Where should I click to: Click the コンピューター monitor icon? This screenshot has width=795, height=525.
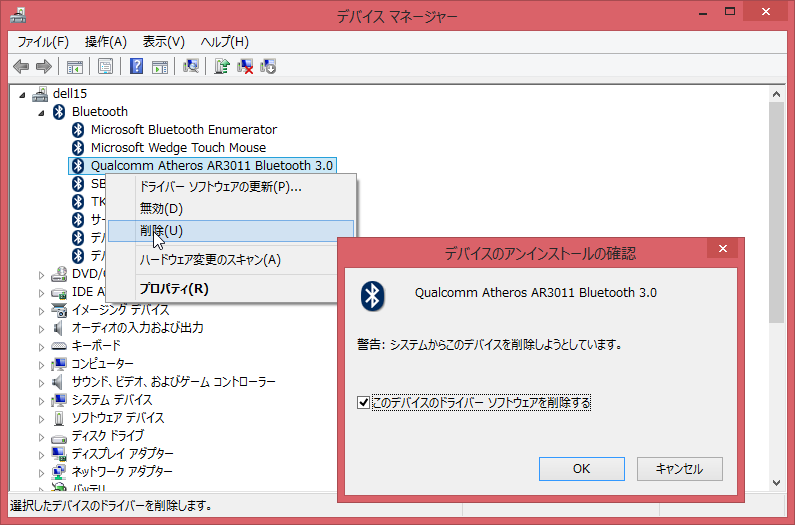pos(59,364)
